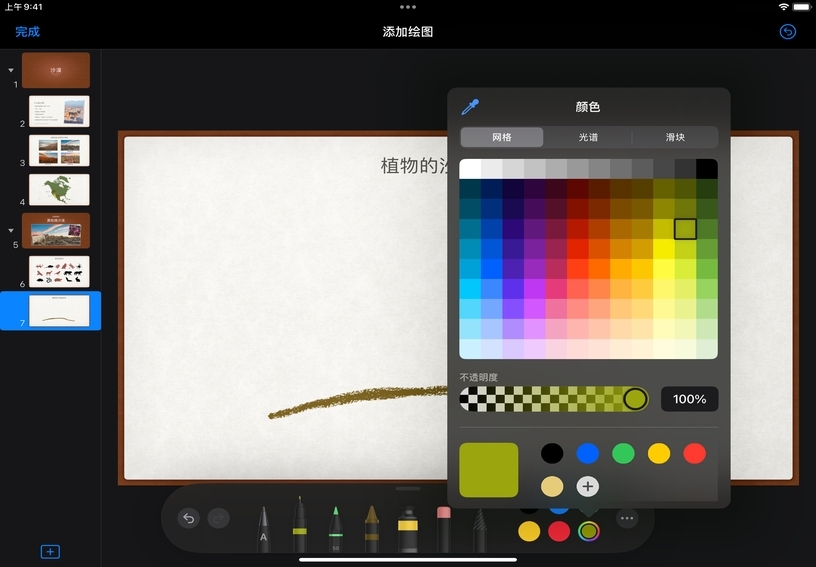Viewport: 816px width, 567px height.
Task: Click the 100% opacity value field
Action: point(689,399)
